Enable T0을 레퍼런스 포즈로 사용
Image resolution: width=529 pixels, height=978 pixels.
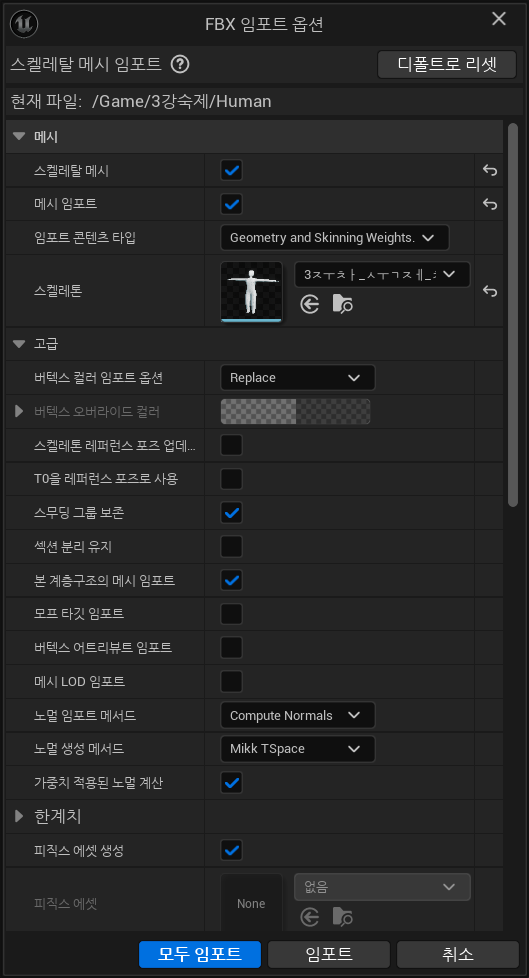click(231, 479)
